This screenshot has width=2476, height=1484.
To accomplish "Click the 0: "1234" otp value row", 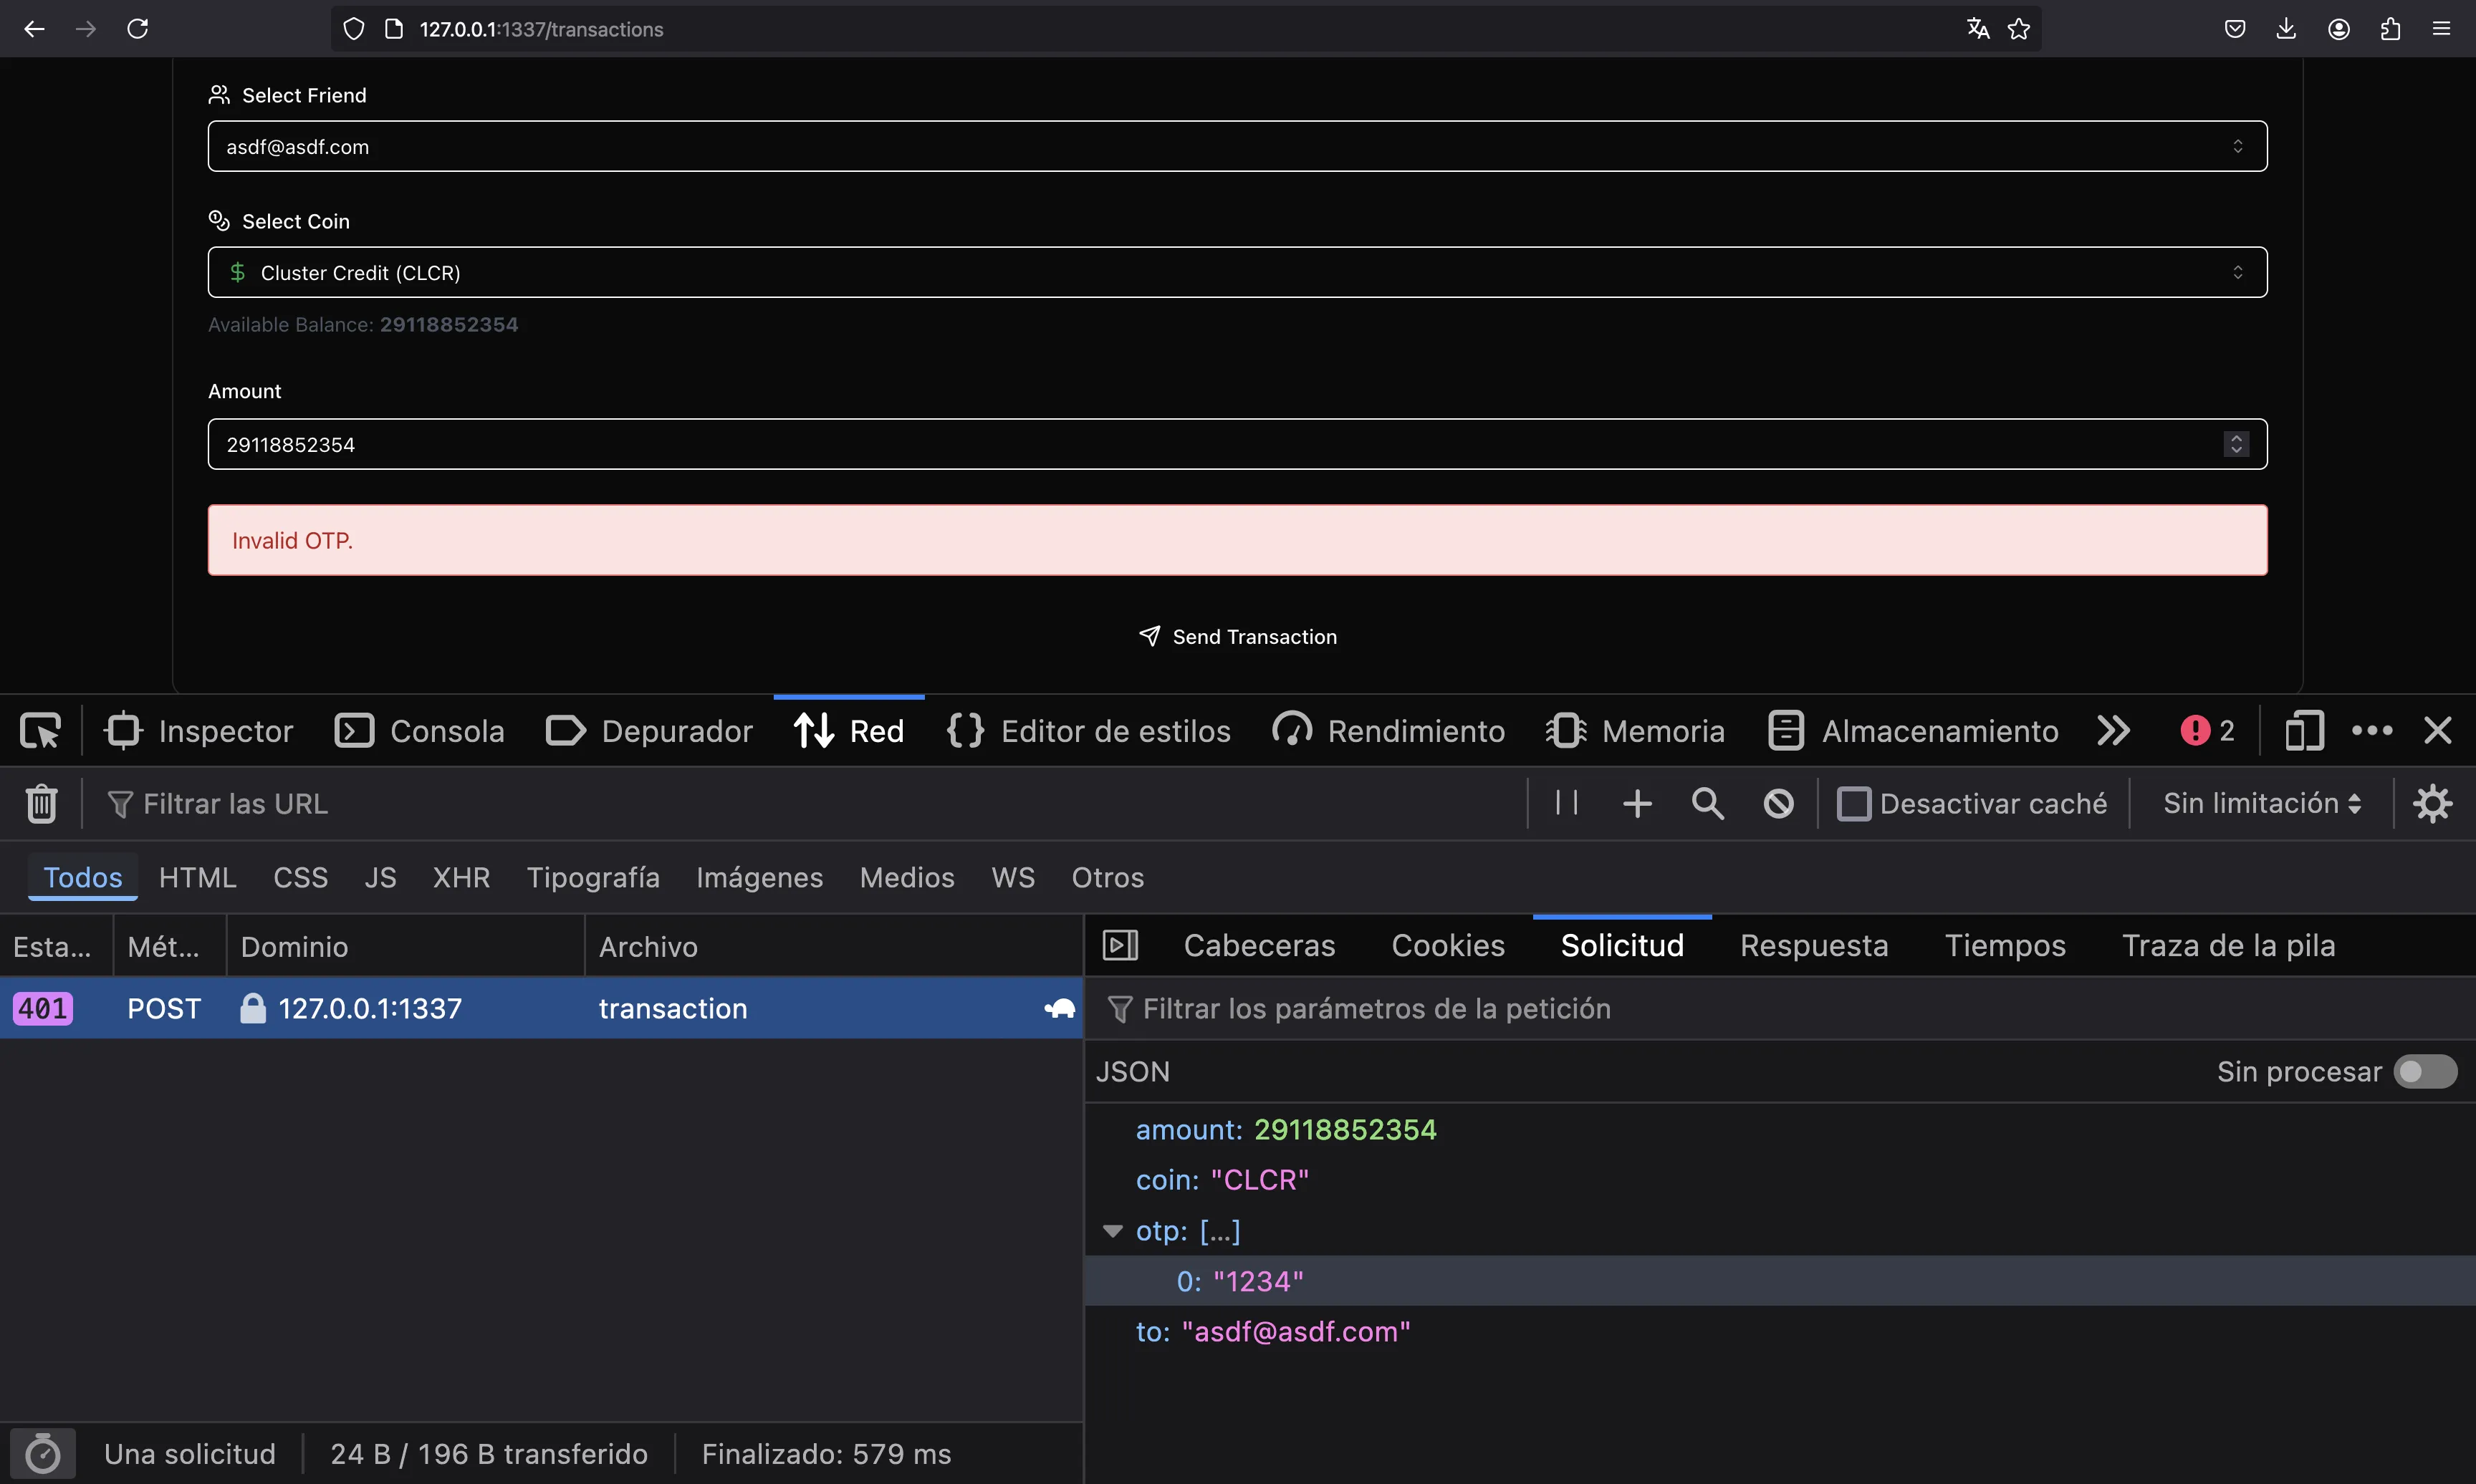I will click(1780, 1281).
